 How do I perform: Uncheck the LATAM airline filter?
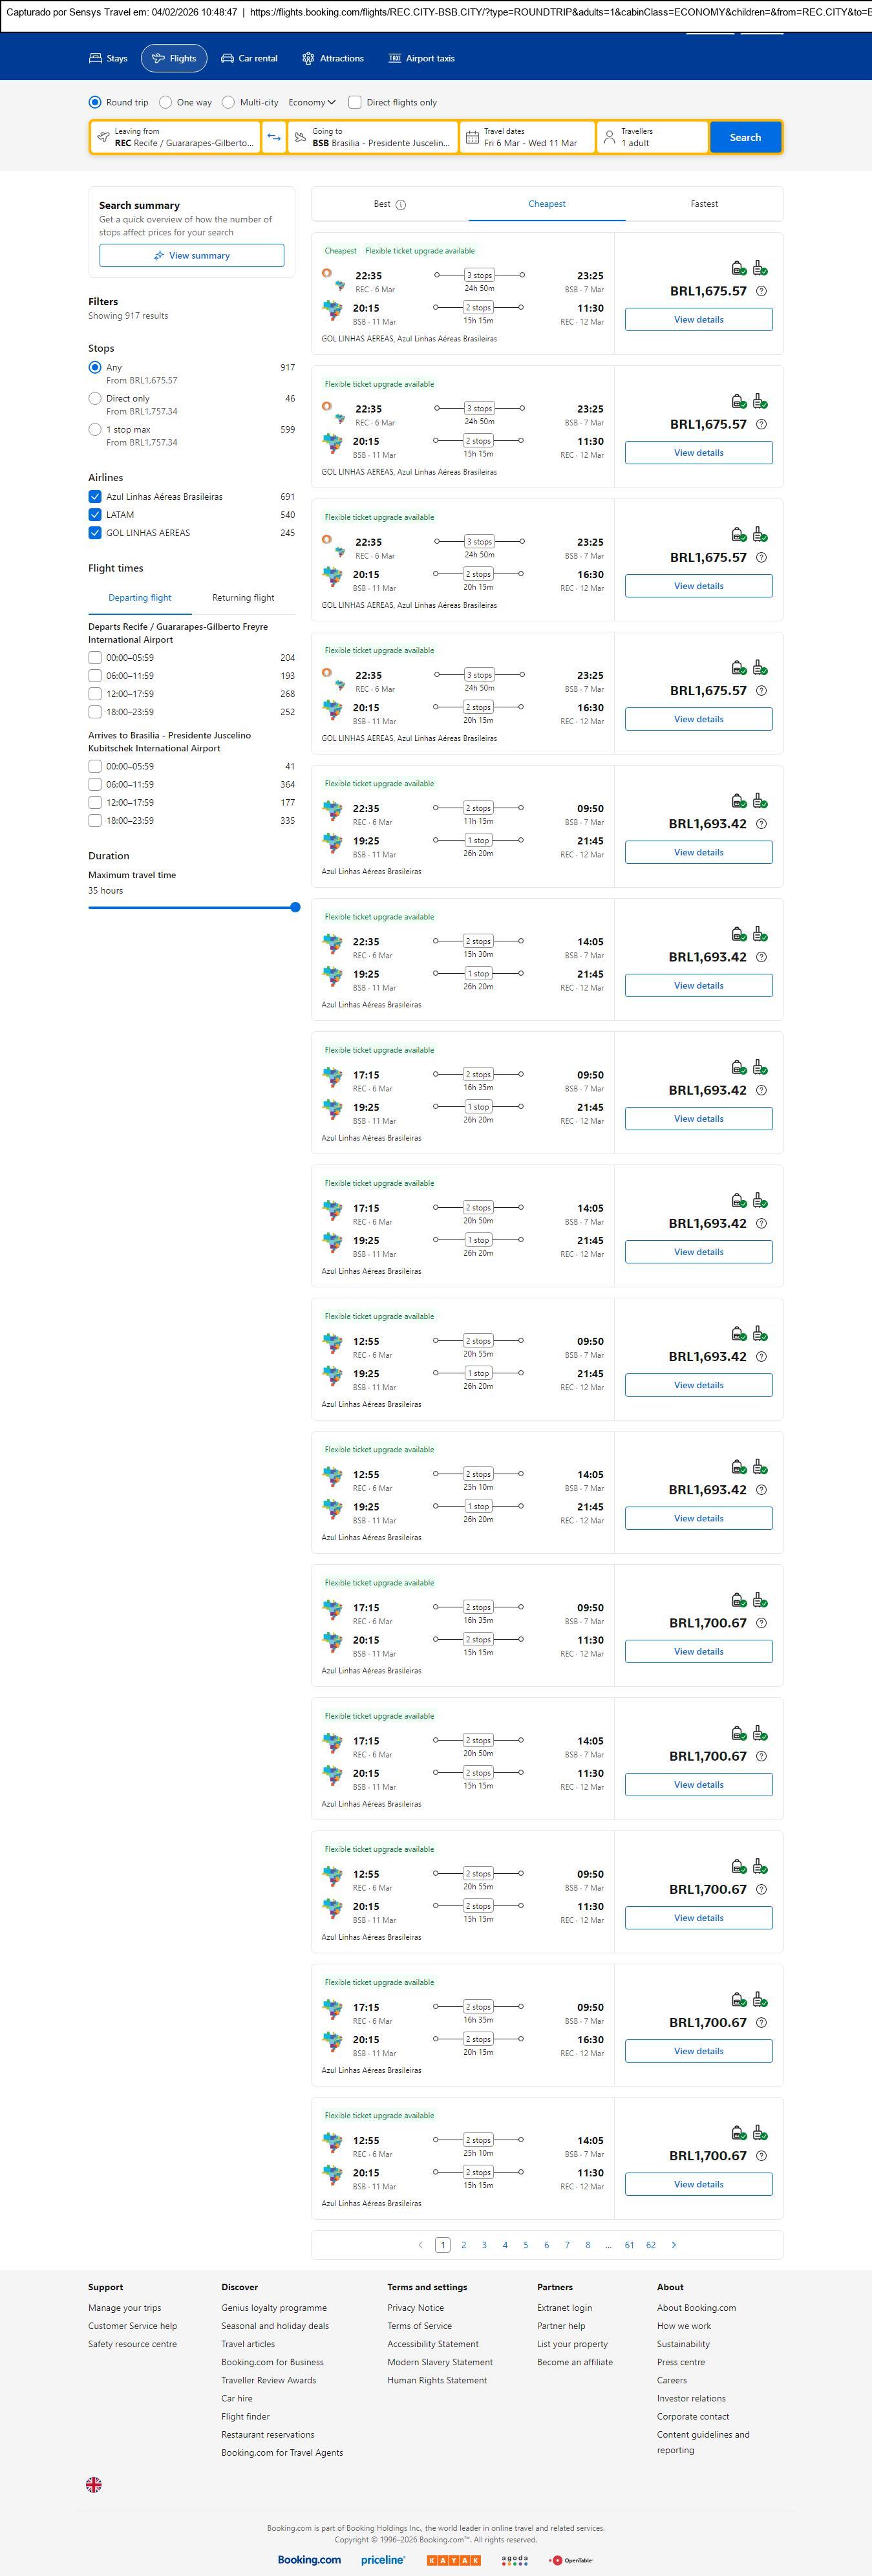[x=95, y=515]
